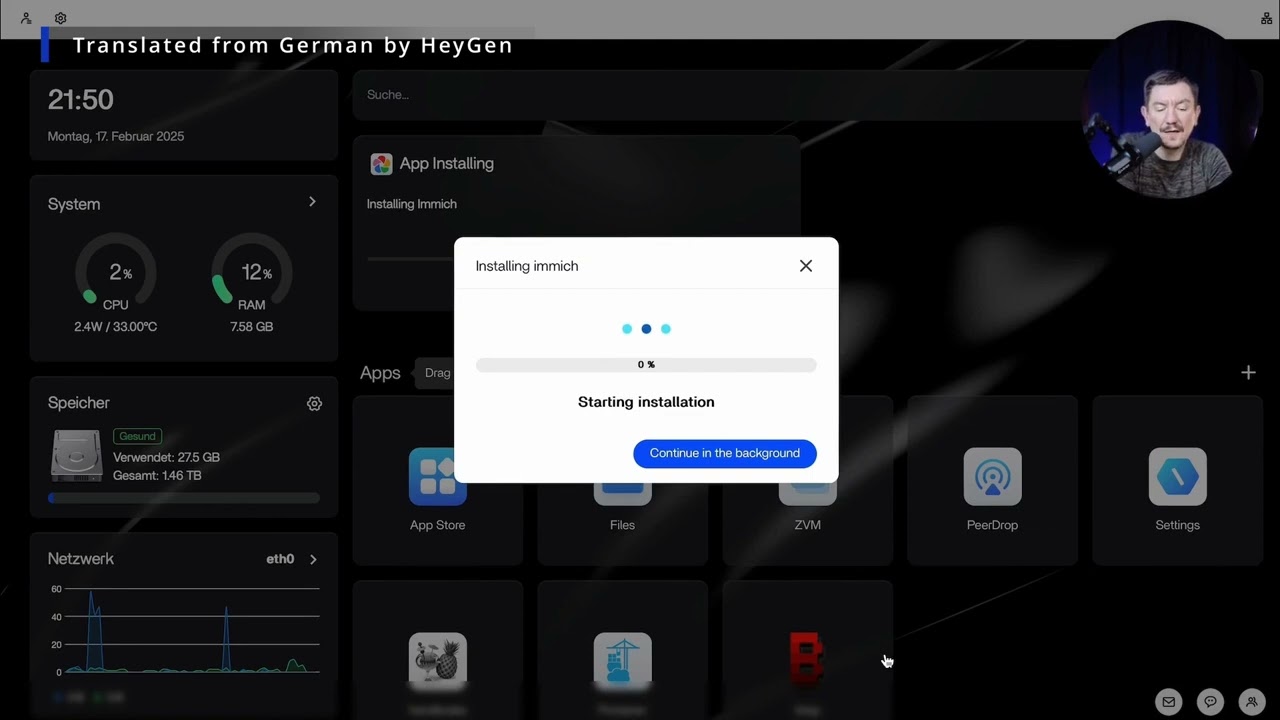Viewport: 1280px width, 720px height.
Task: Click the Gesund health badge
Action: 138,436
